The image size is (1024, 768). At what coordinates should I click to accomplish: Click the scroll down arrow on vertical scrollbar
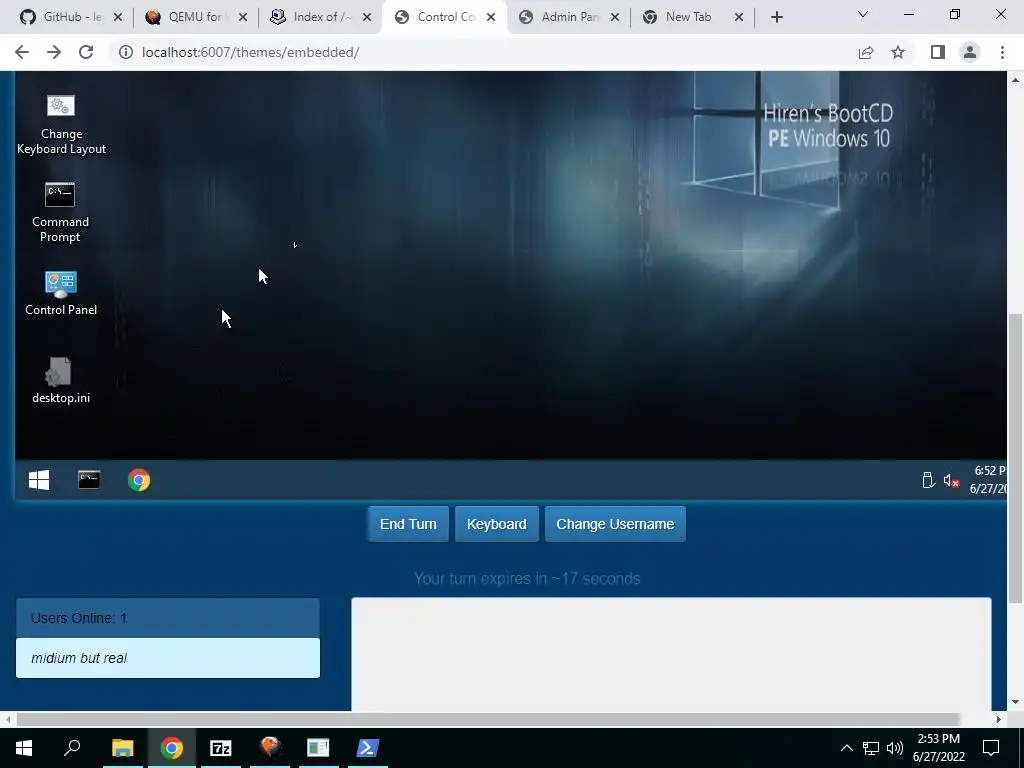[1016, 702]
